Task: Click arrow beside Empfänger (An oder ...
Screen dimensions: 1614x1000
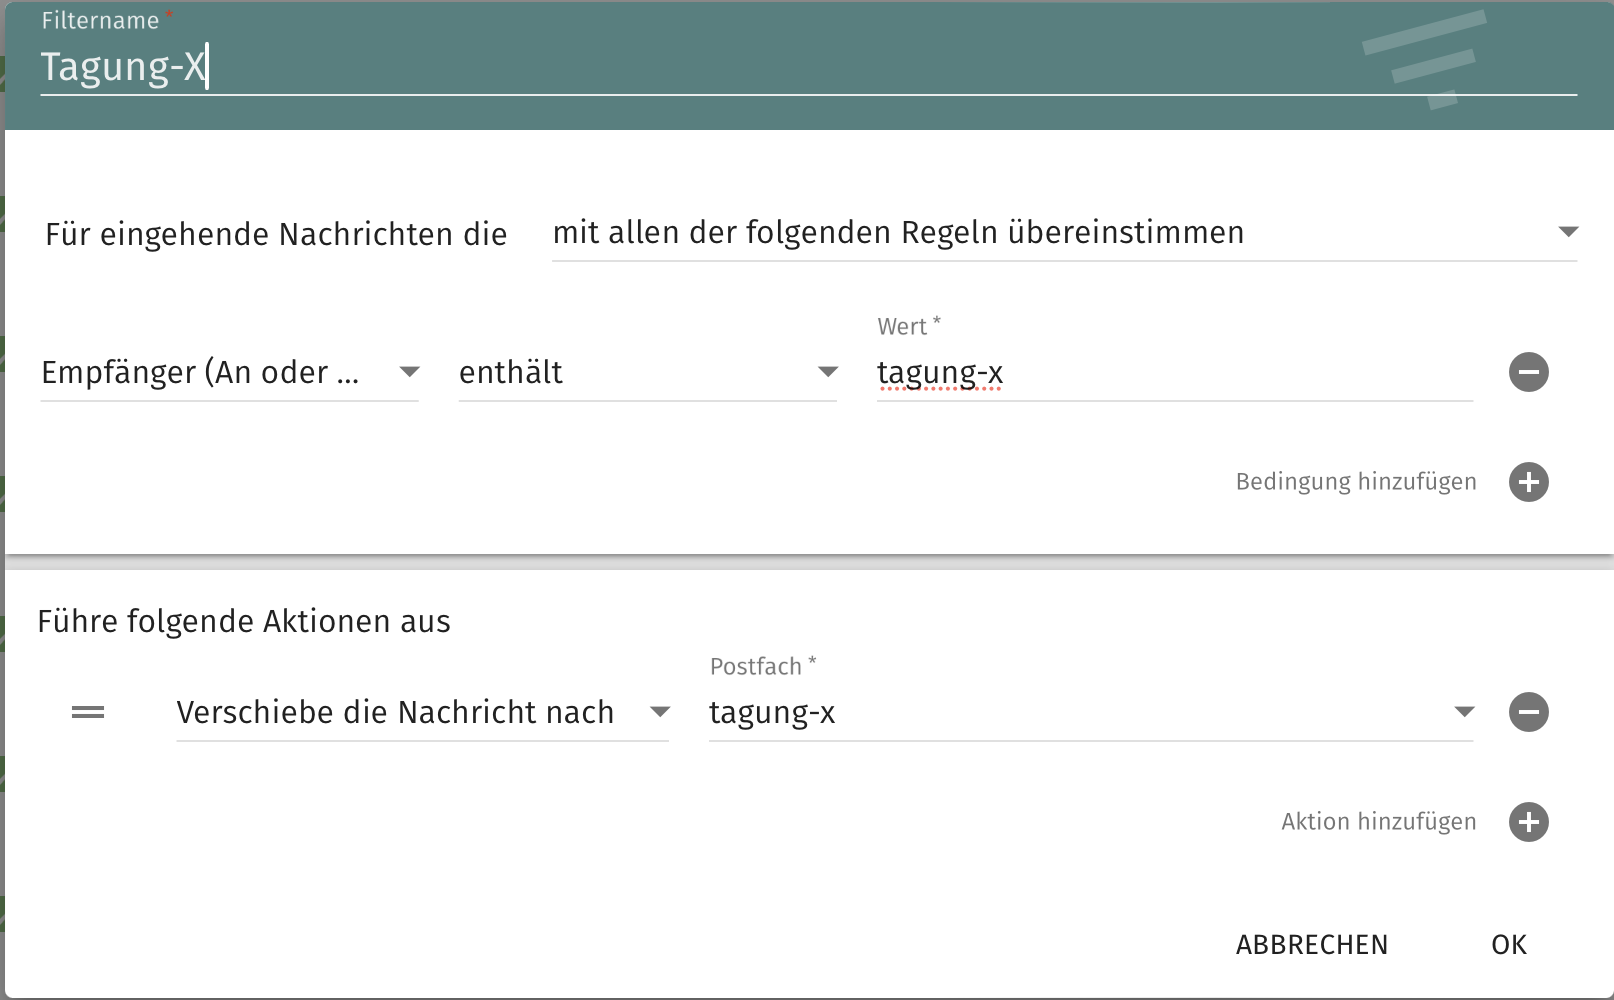Action: pyautogui.click(x=409, y=372)
